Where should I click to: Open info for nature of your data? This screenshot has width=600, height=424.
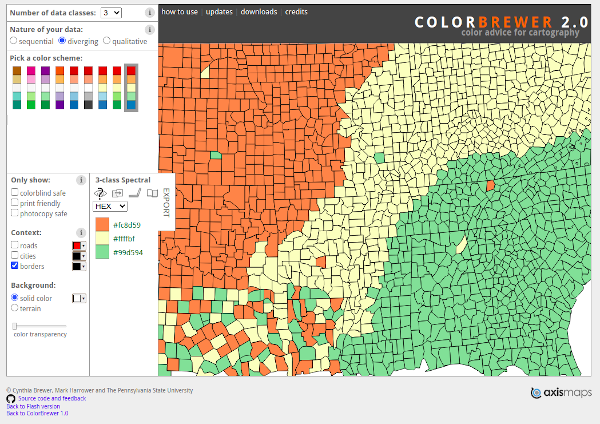(x=150, y=29)
